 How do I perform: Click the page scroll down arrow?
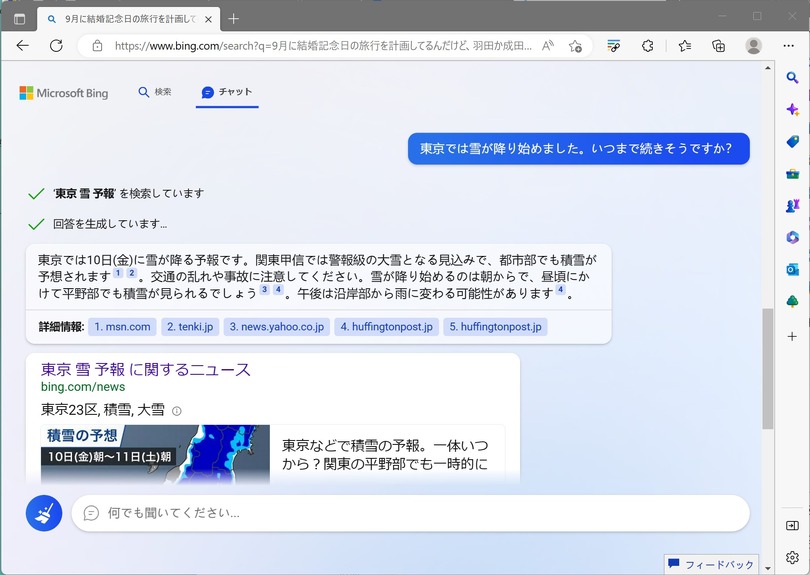(x=768, y=568)
